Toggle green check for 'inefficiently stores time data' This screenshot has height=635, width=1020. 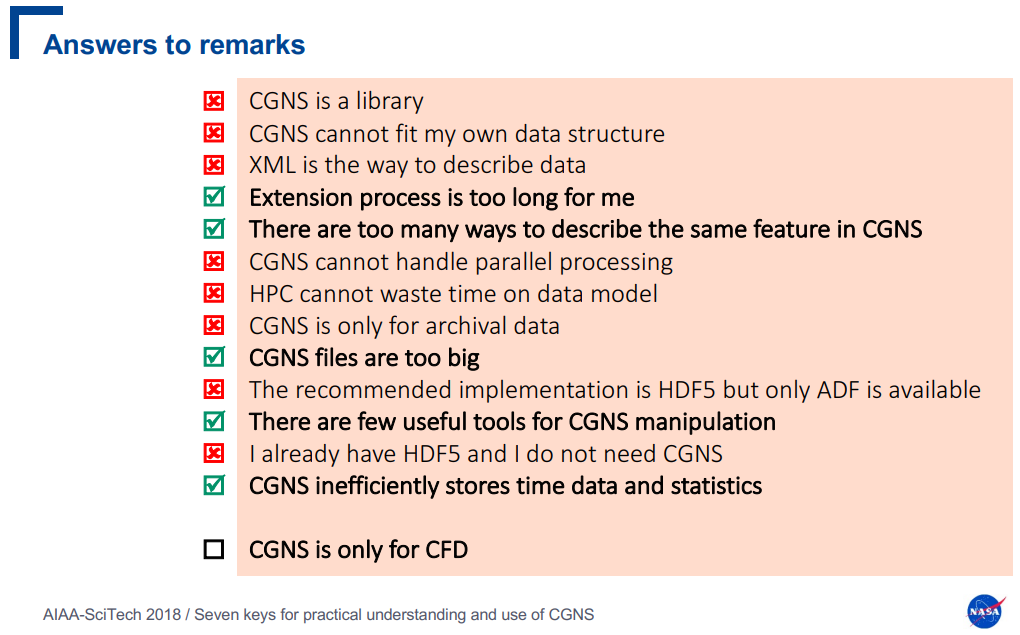(214, 485)
